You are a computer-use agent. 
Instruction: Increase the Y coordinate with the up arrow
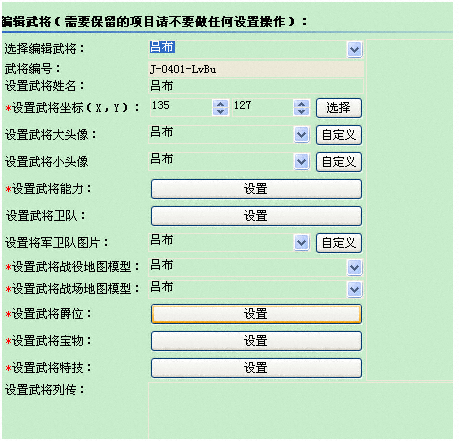[302, 104]
